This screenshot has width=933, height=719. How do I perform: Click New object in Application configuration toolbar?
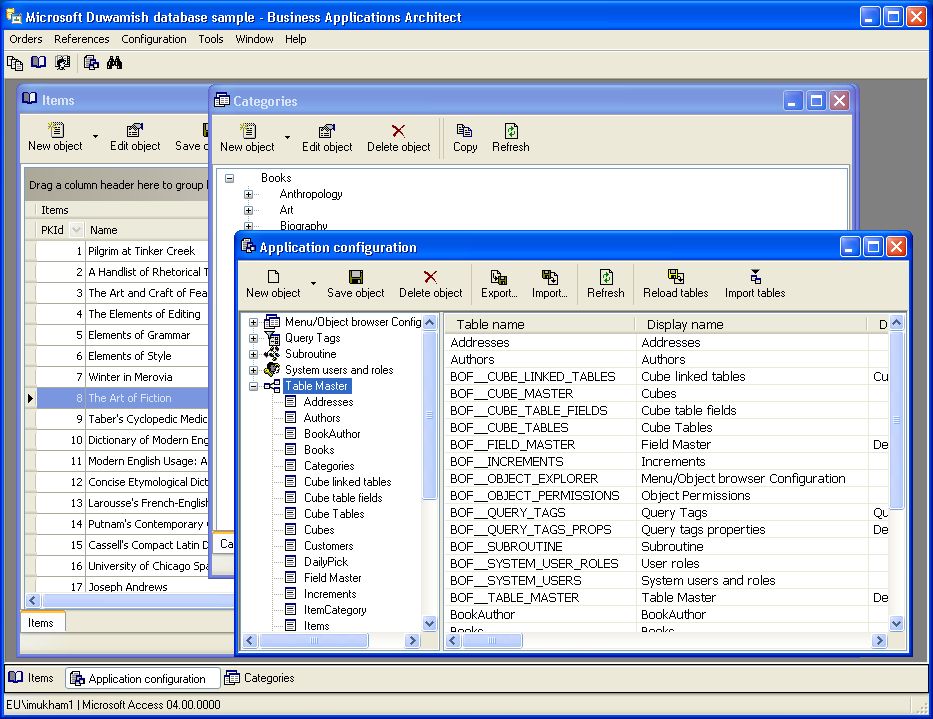[273, 284]
